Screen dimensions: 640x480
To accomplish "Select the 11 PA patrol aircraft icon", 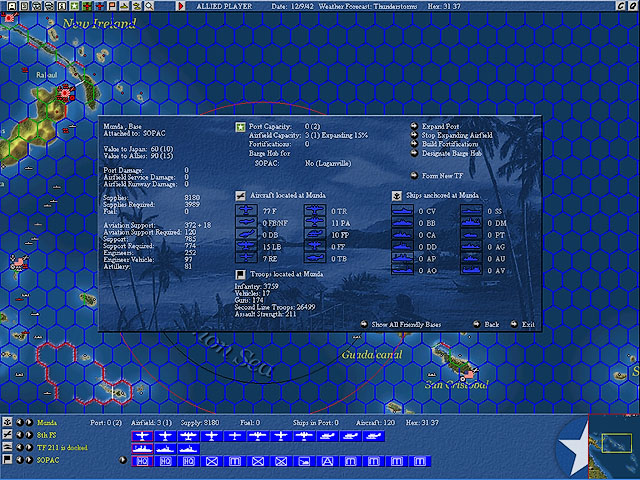I will tap(315, 223).
